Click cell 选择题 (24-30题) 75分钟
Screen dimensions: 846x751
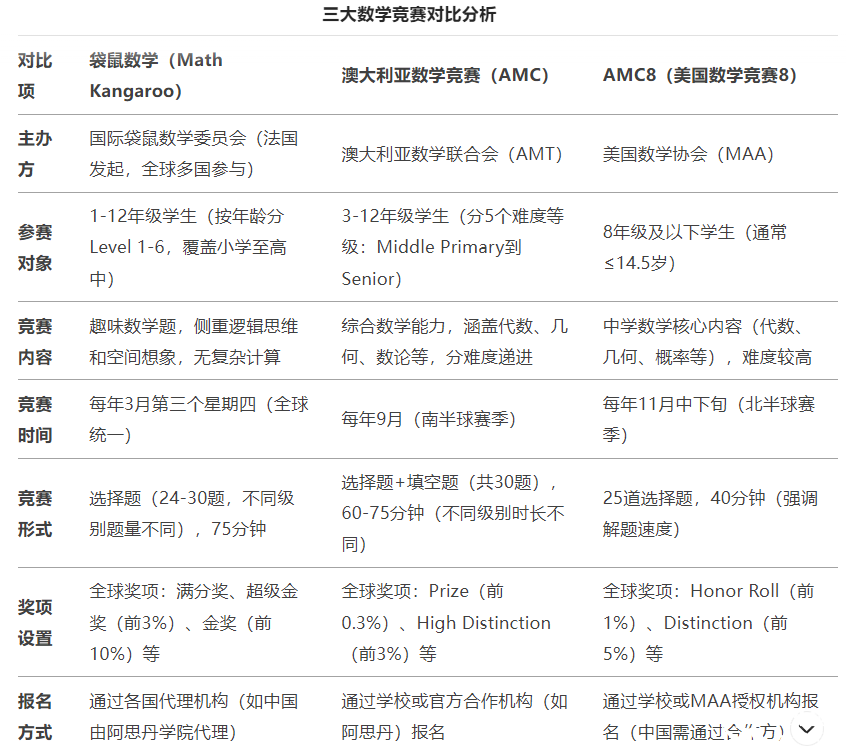coord(192,514)
